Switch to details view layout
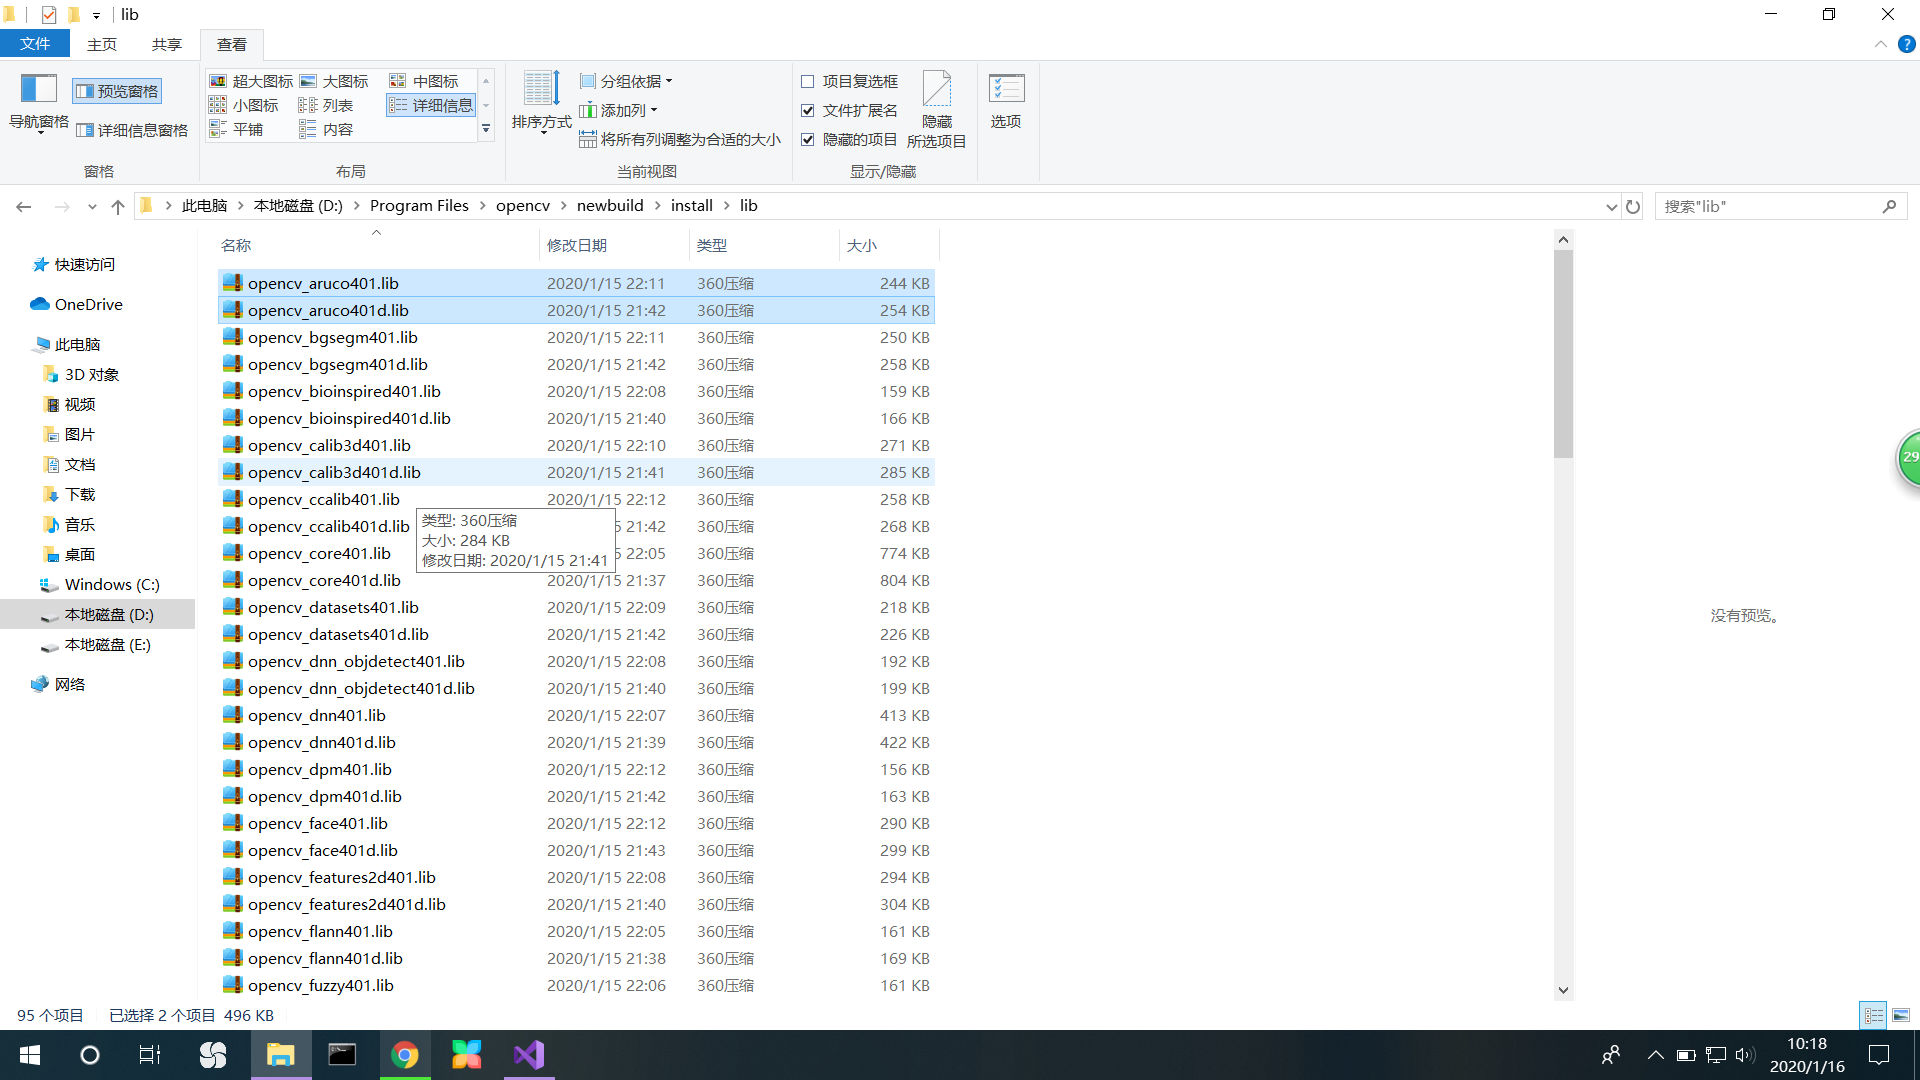Image resolution: width=1920 pixels, height=1080 pixels. tap(431, 105)
